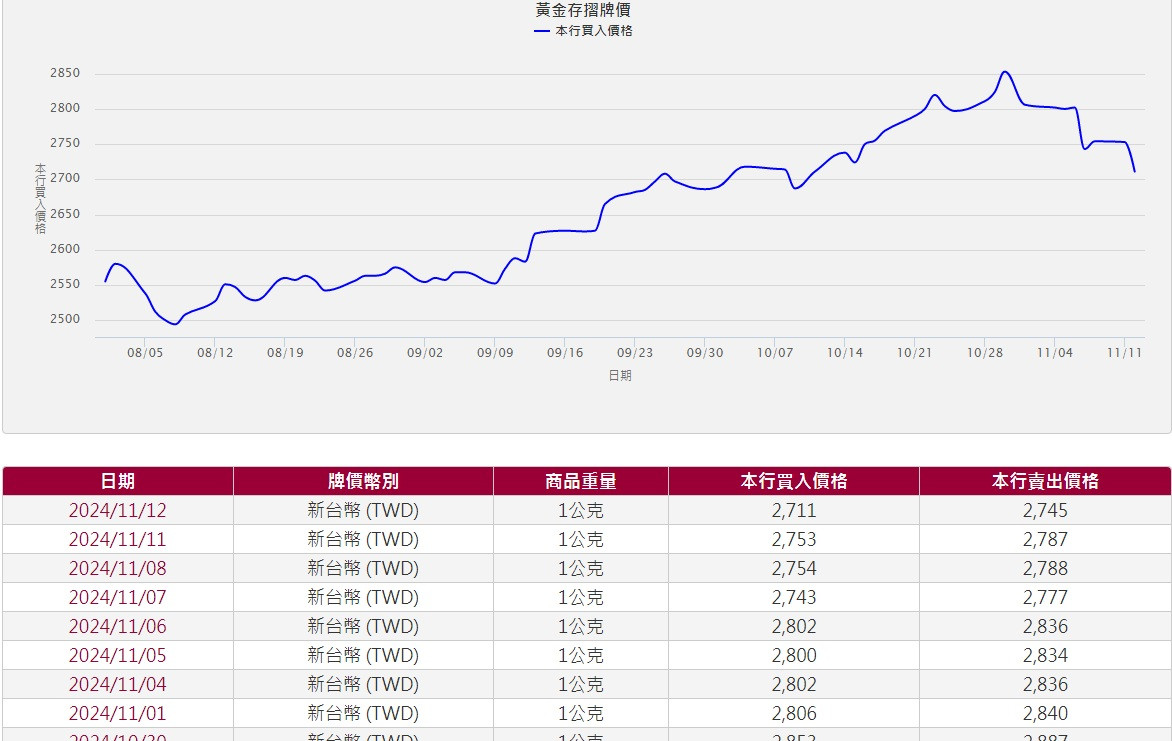1172x741 pixels.
Task: Click the blue line legend marker
Action: (542, 31)
